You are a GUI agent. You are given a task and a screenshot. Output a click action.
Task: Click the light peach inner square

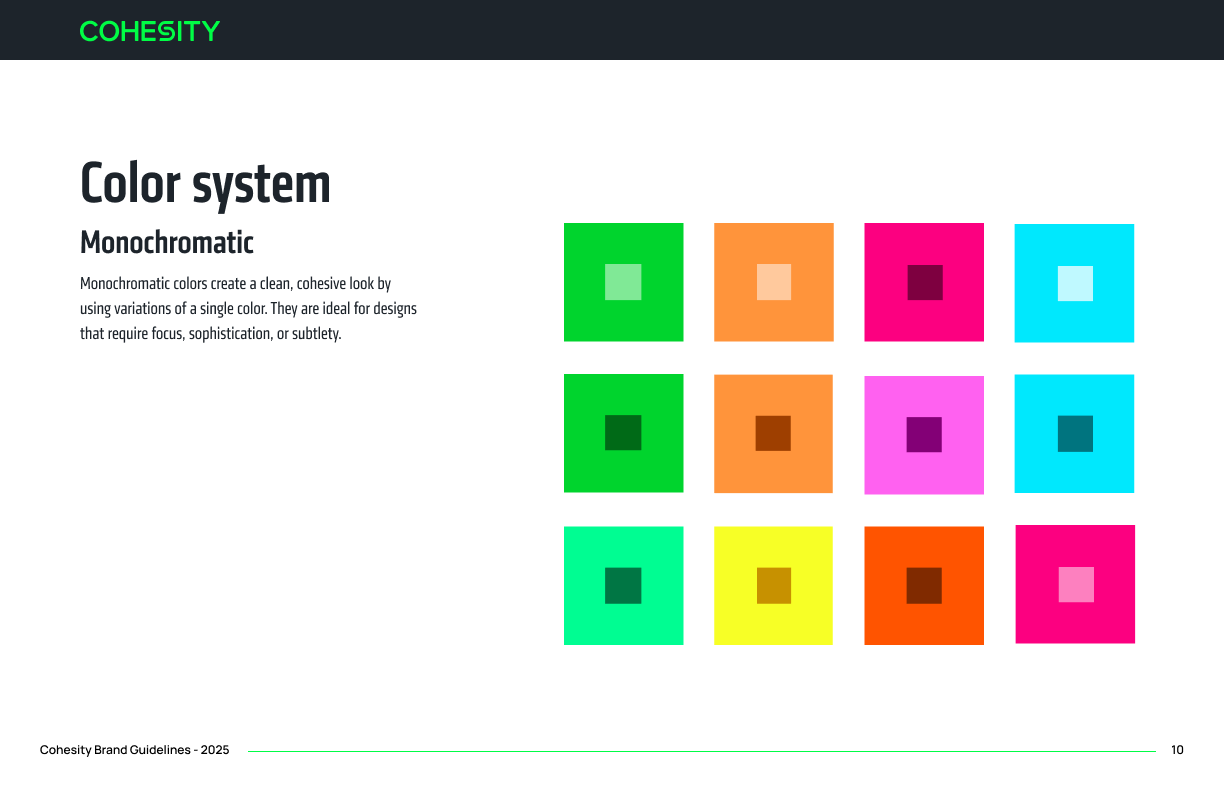tap(773, 282)
